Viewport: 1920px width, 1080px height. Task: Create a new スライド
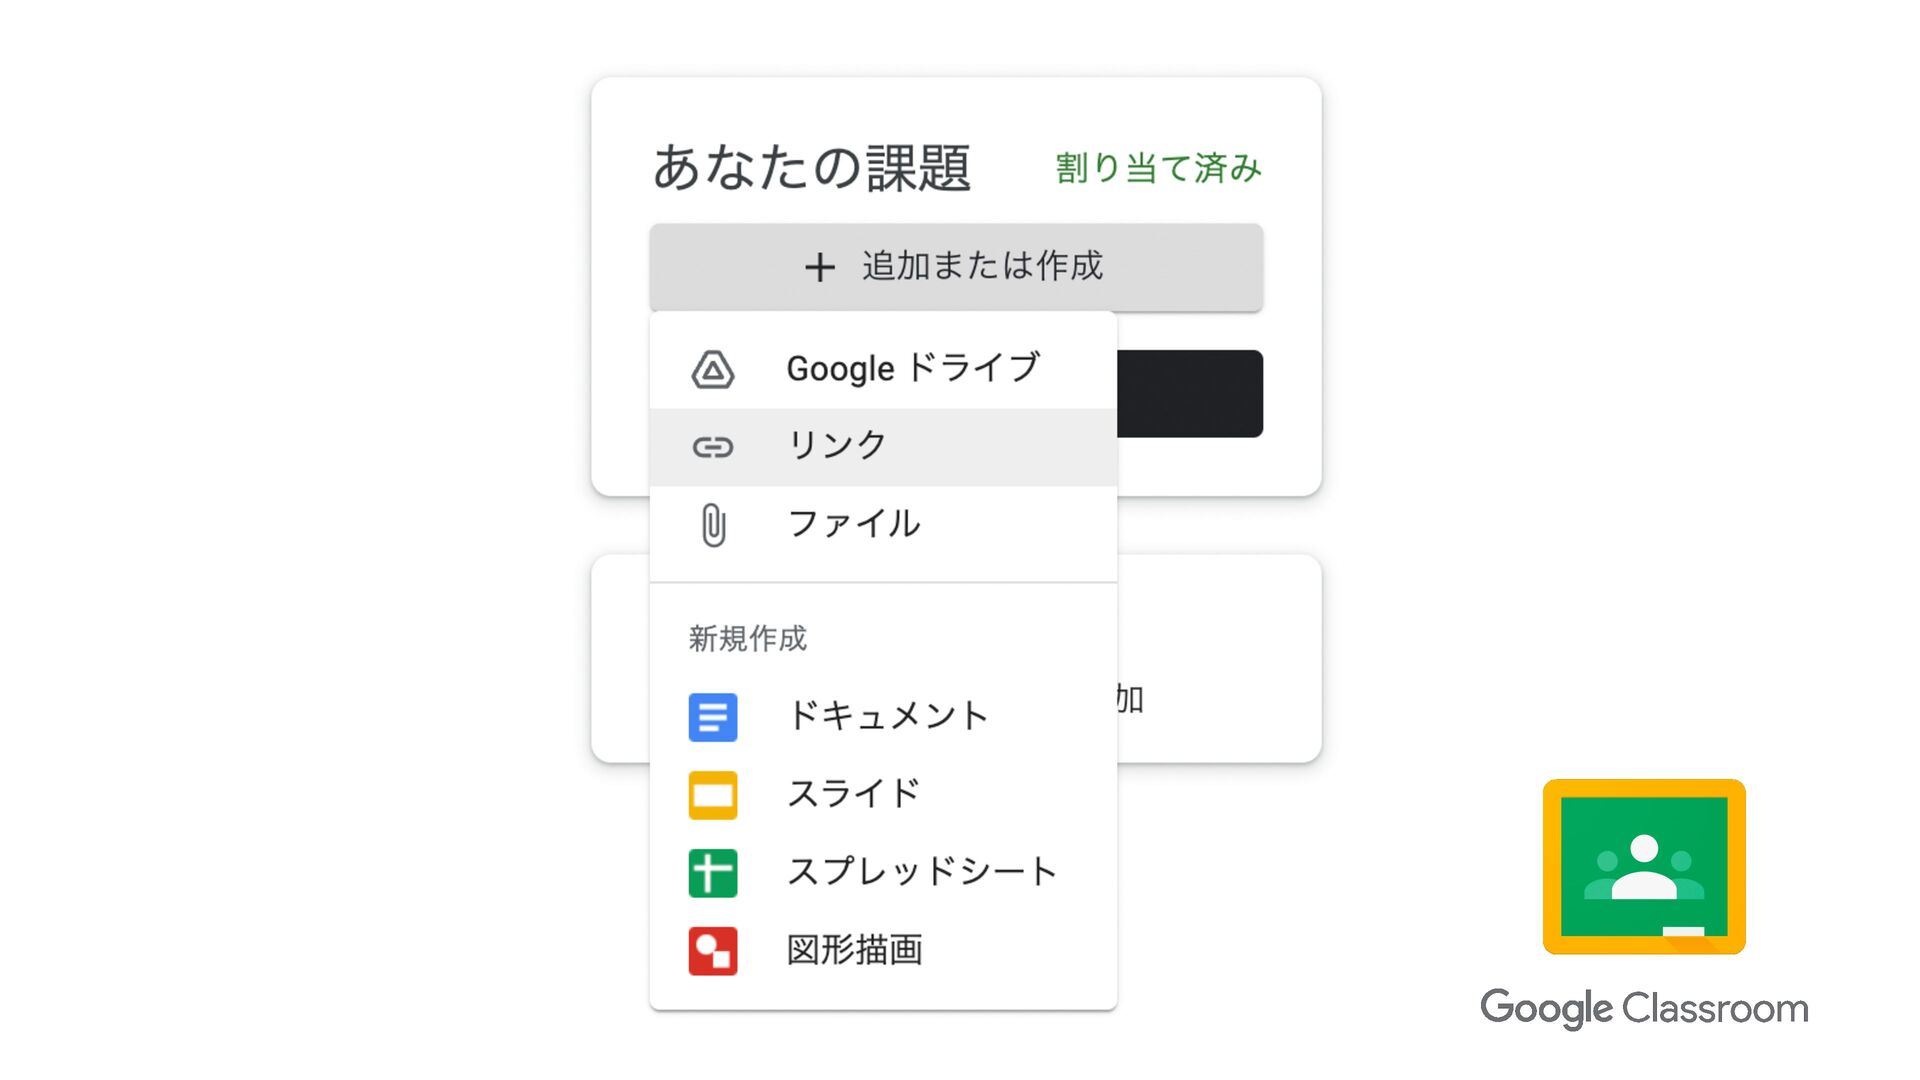point(854,794)
